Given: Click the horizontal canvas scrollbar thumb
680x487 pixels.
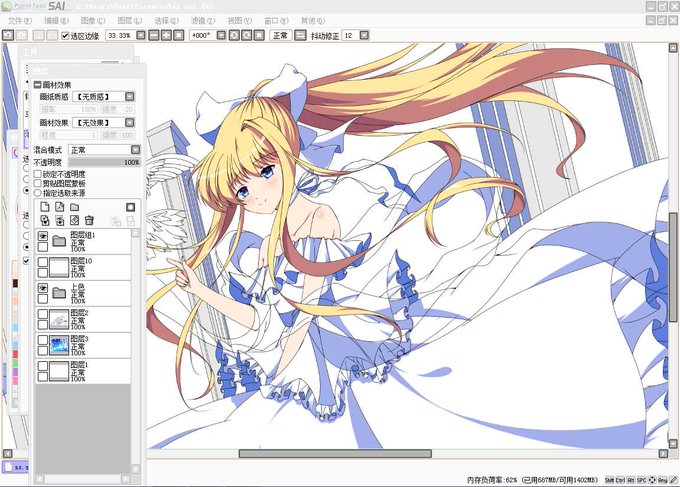Looking at the screenshot, I should pyautogui.click(x=335, y=454).
